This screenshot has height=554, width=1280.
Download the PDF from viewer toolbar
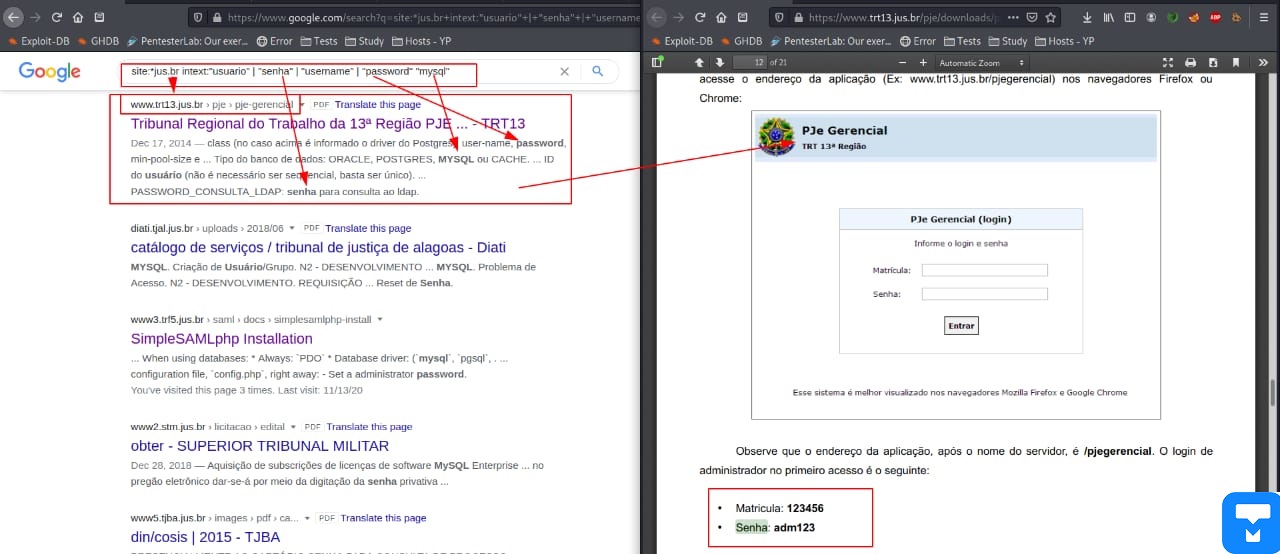click(1213, 62)
